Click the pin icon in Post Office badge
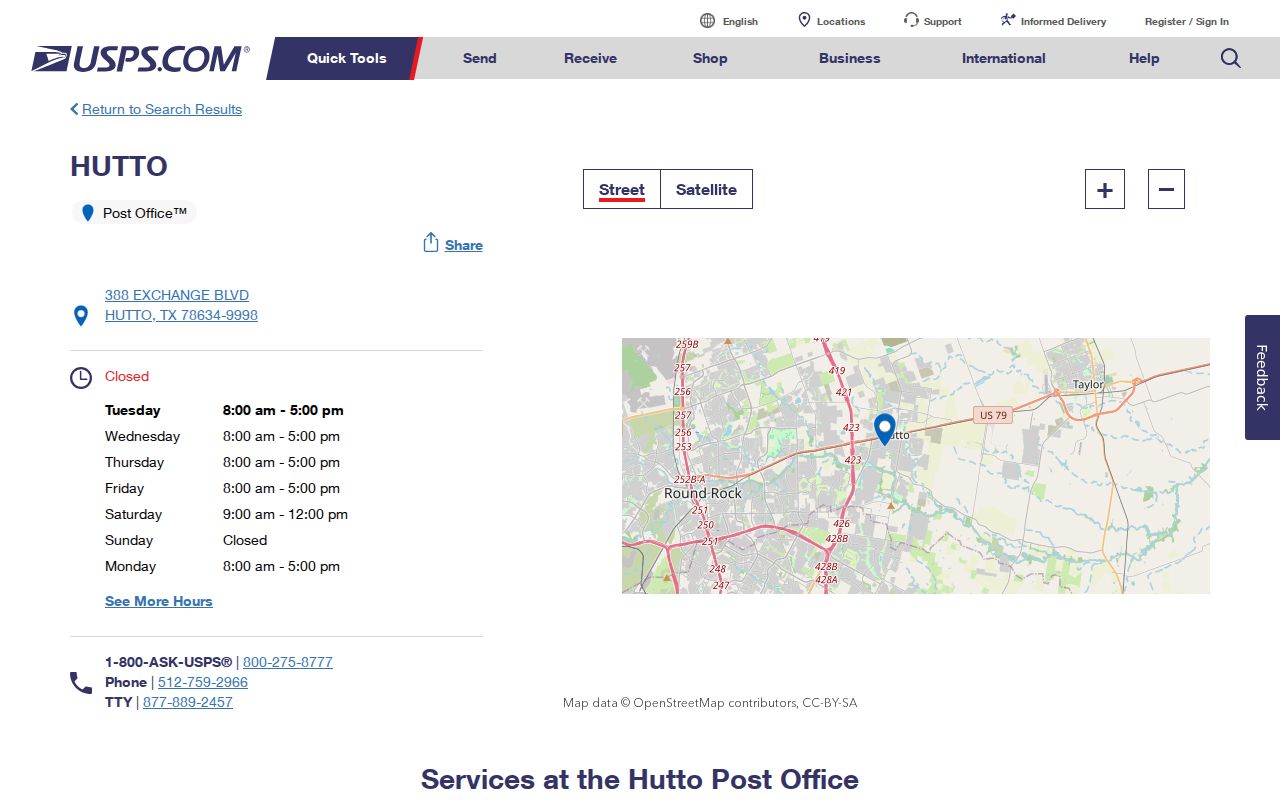The image size is (1280, 800). click(88, 213)
